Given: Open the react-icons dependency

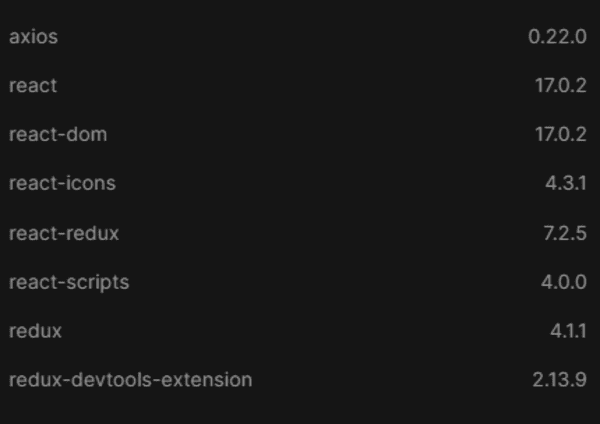Looking at the screenshot, I should 62,183.
